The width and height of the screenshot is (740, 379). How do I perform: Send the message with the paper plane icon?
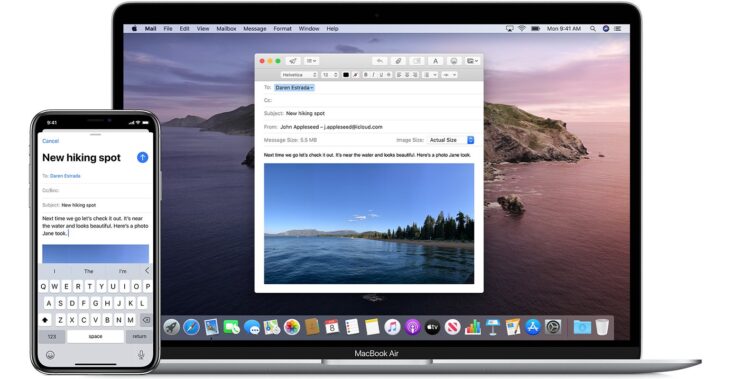coord(293,61)
